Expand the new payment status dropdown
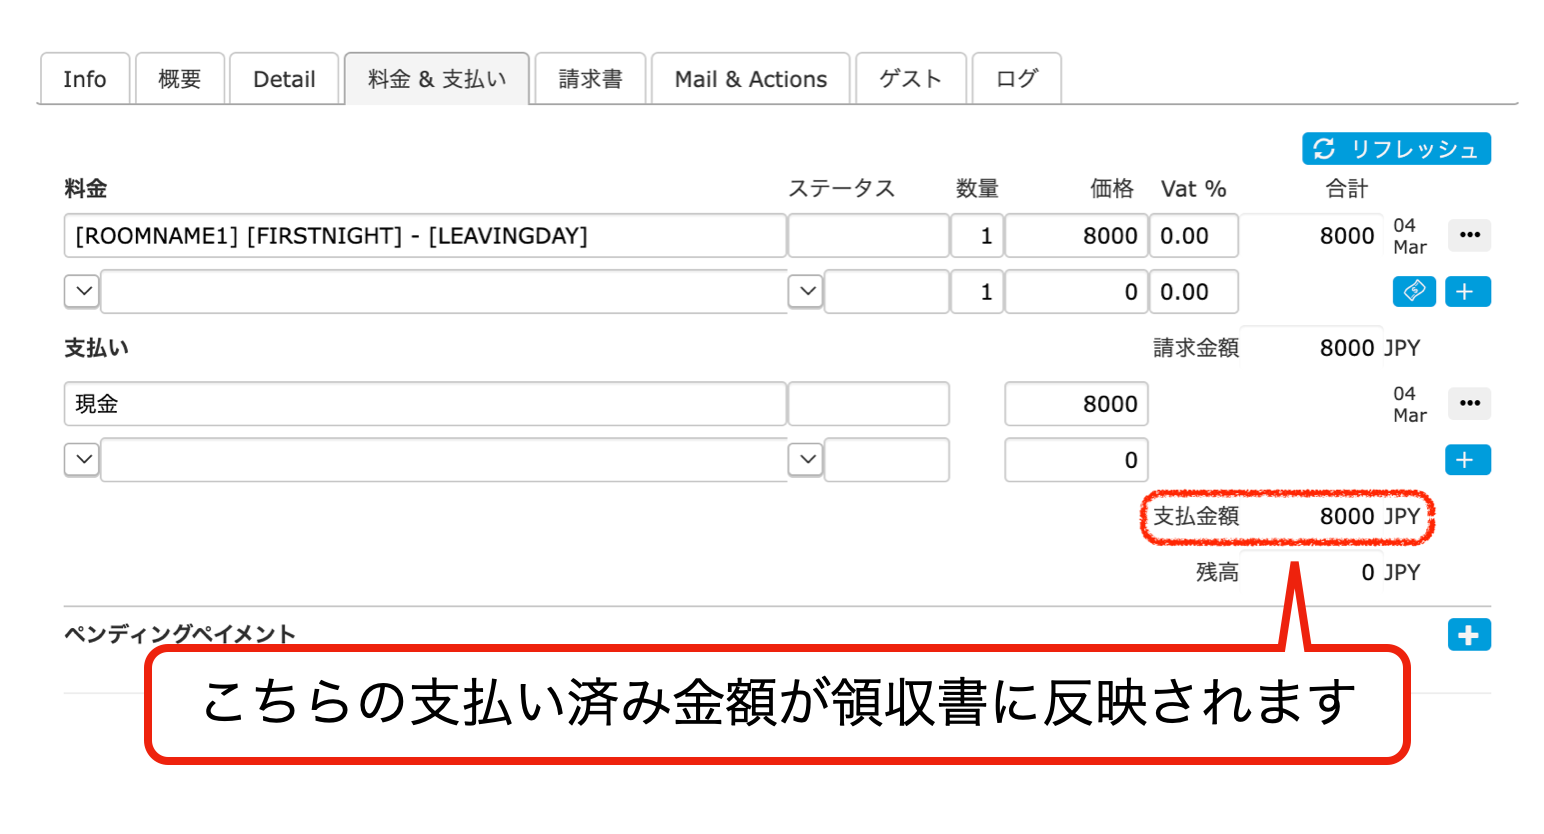This screenshot has height=834, width=1544. click(806, 460)
